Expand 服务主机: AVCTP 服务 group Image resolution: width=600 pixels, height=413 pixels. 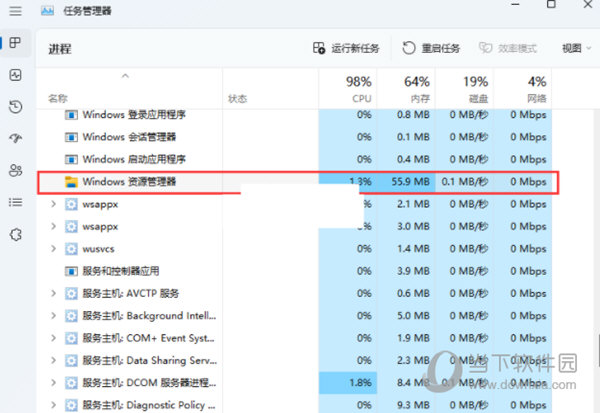(53, 294)
